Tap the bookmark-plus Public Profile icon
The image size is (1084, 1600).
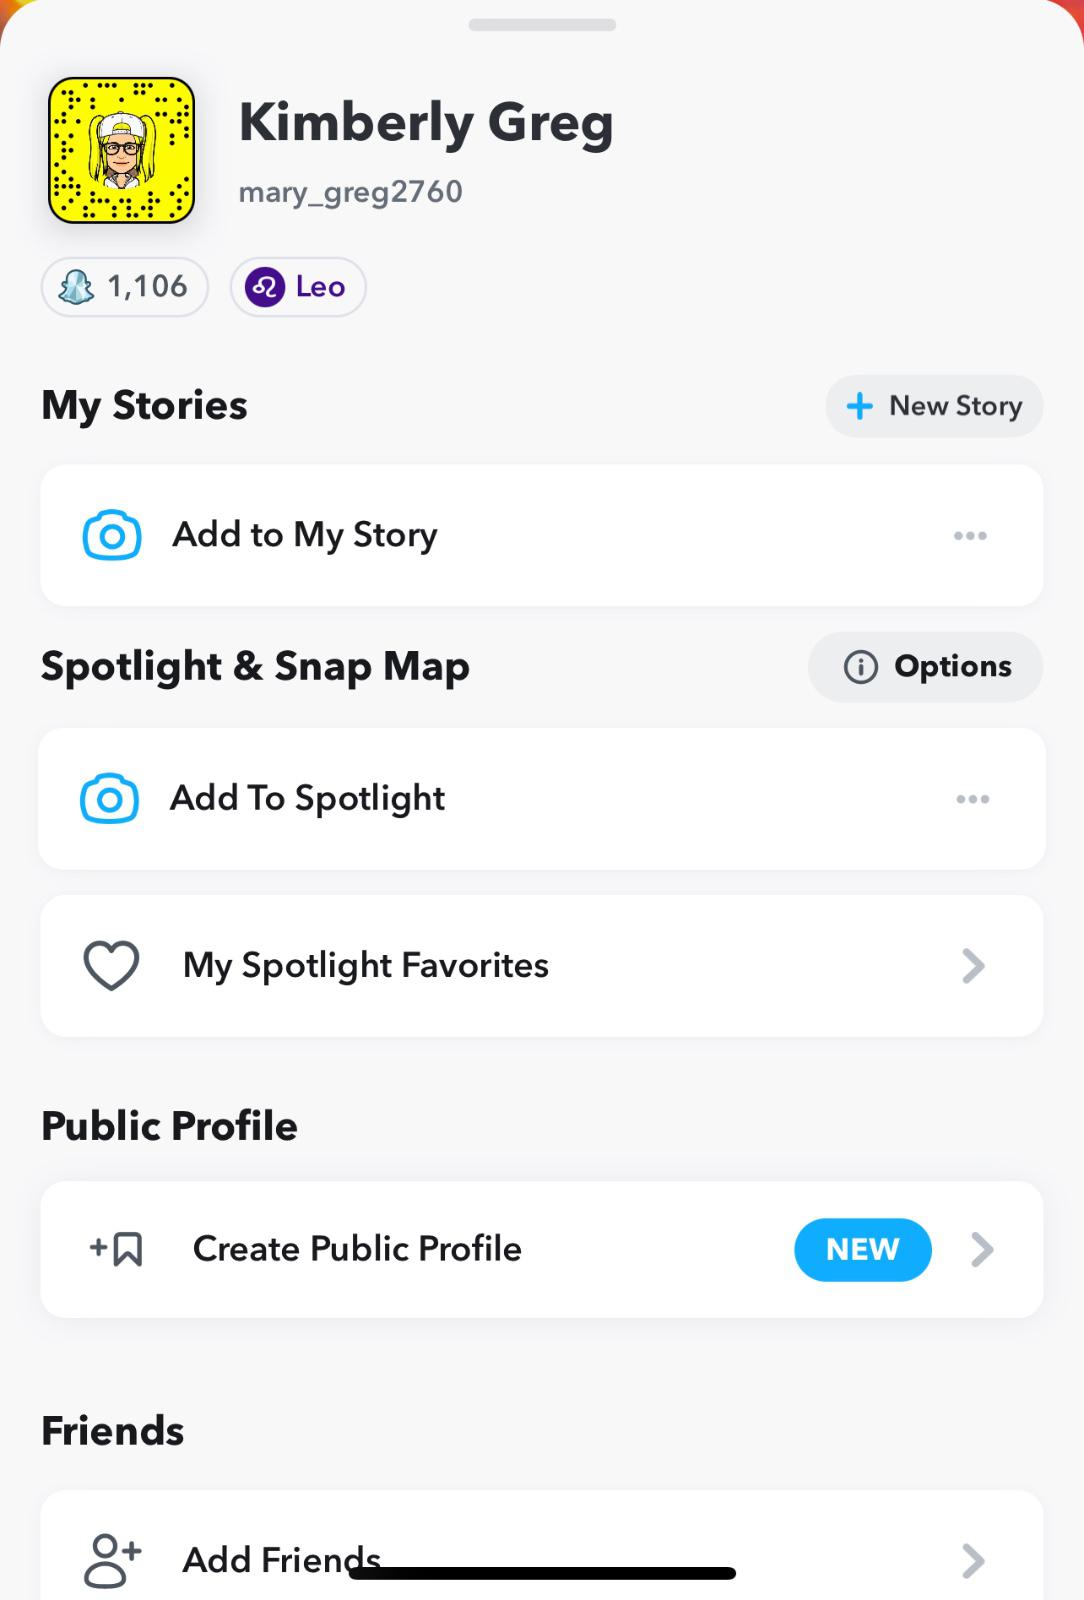tap(117, 1249)
